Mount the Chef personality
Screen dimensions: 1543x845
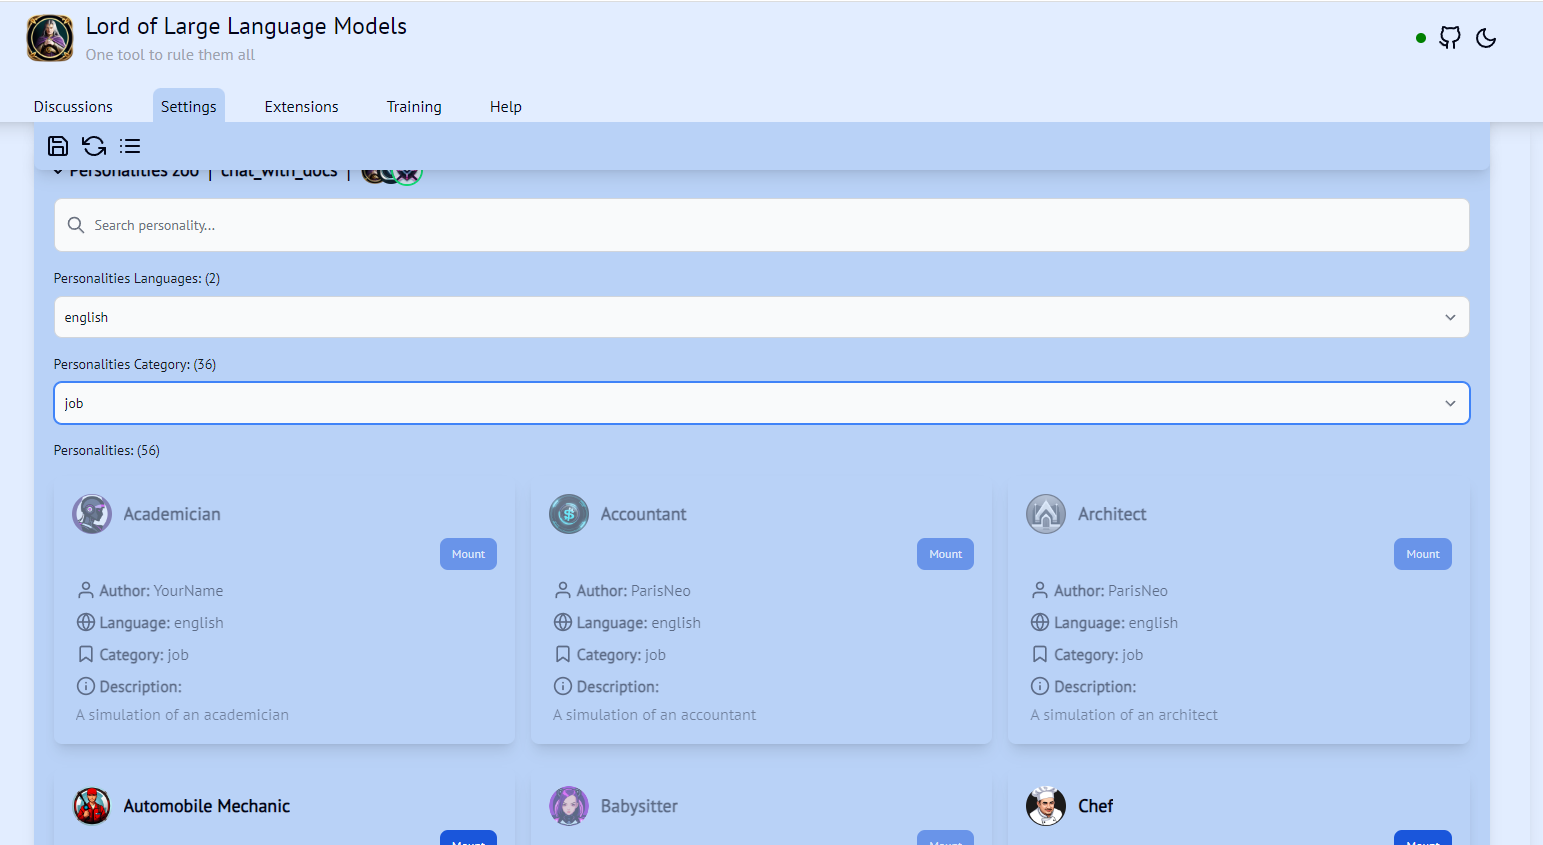1422,838
